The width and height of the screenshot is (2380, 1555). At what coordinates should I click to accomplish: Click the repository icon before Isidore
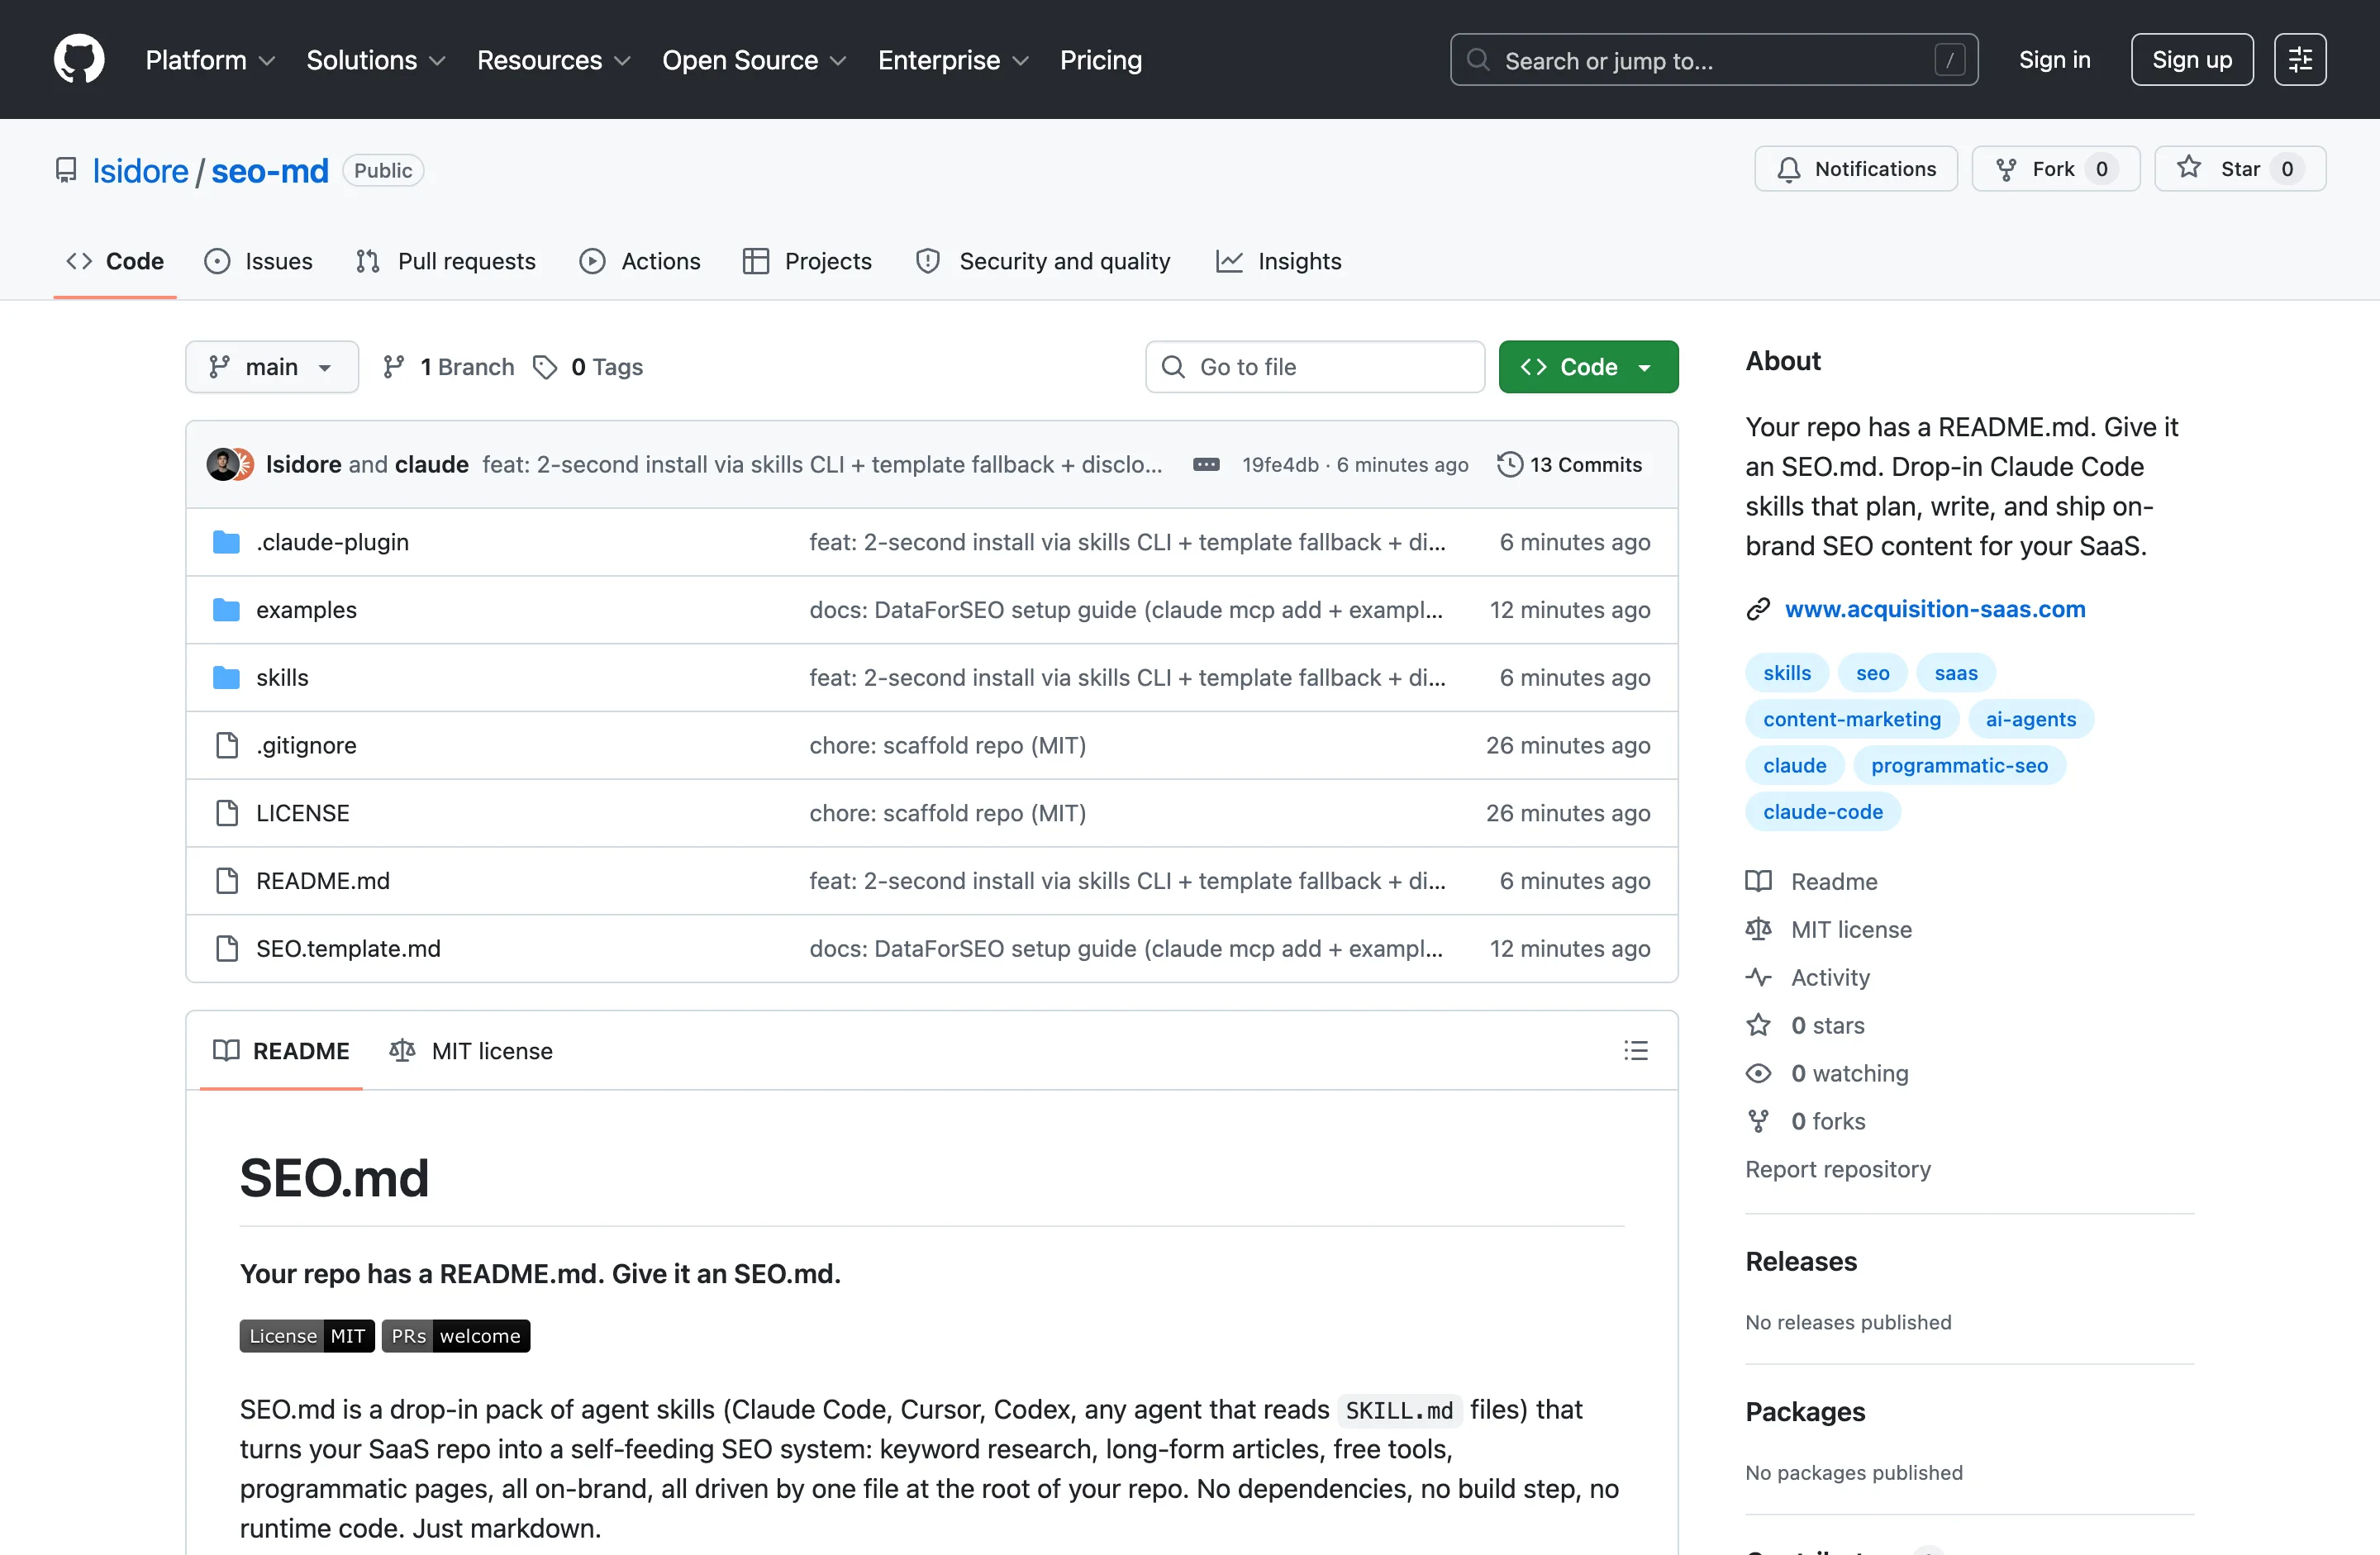[66, 171]
